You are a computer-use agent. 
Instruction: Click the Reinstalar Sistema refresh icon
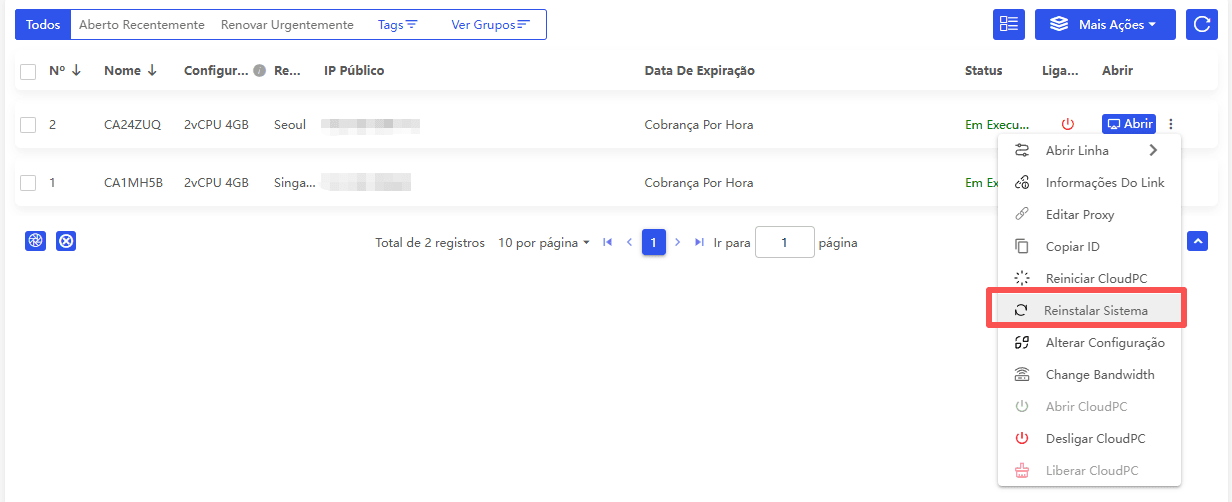click(1021, 311)
